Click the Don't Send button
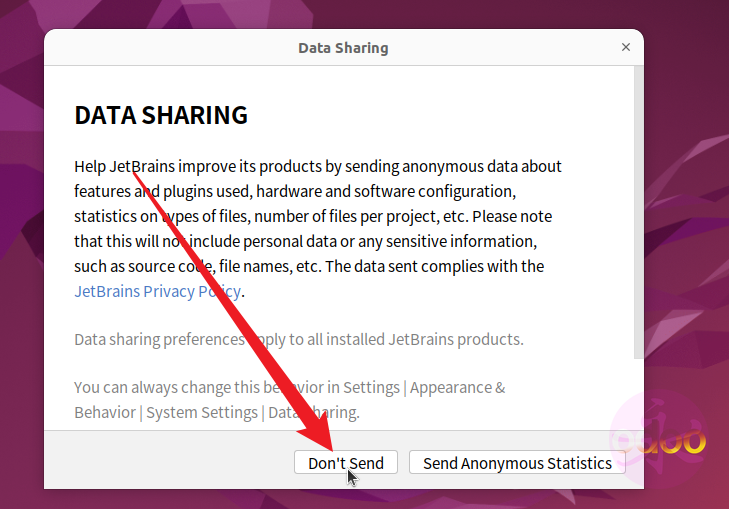The width and height of the screenshot is (729, 509). tap(345, 463)
